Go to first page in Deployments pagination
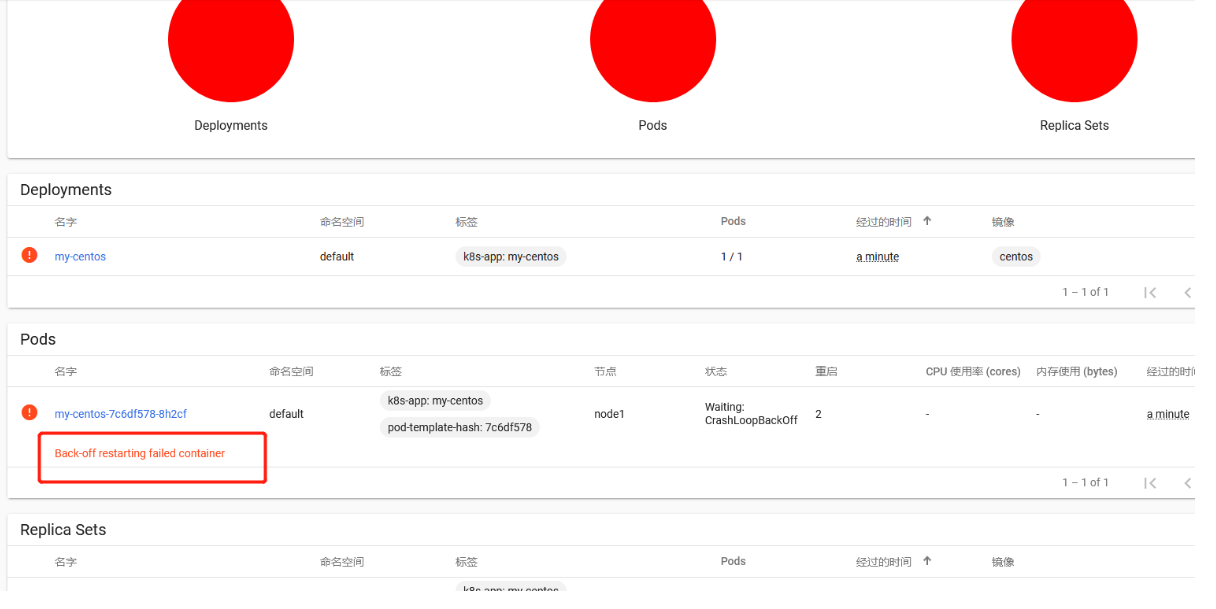The width and height of the screenshot is (1216, 609). [1149, 291]
